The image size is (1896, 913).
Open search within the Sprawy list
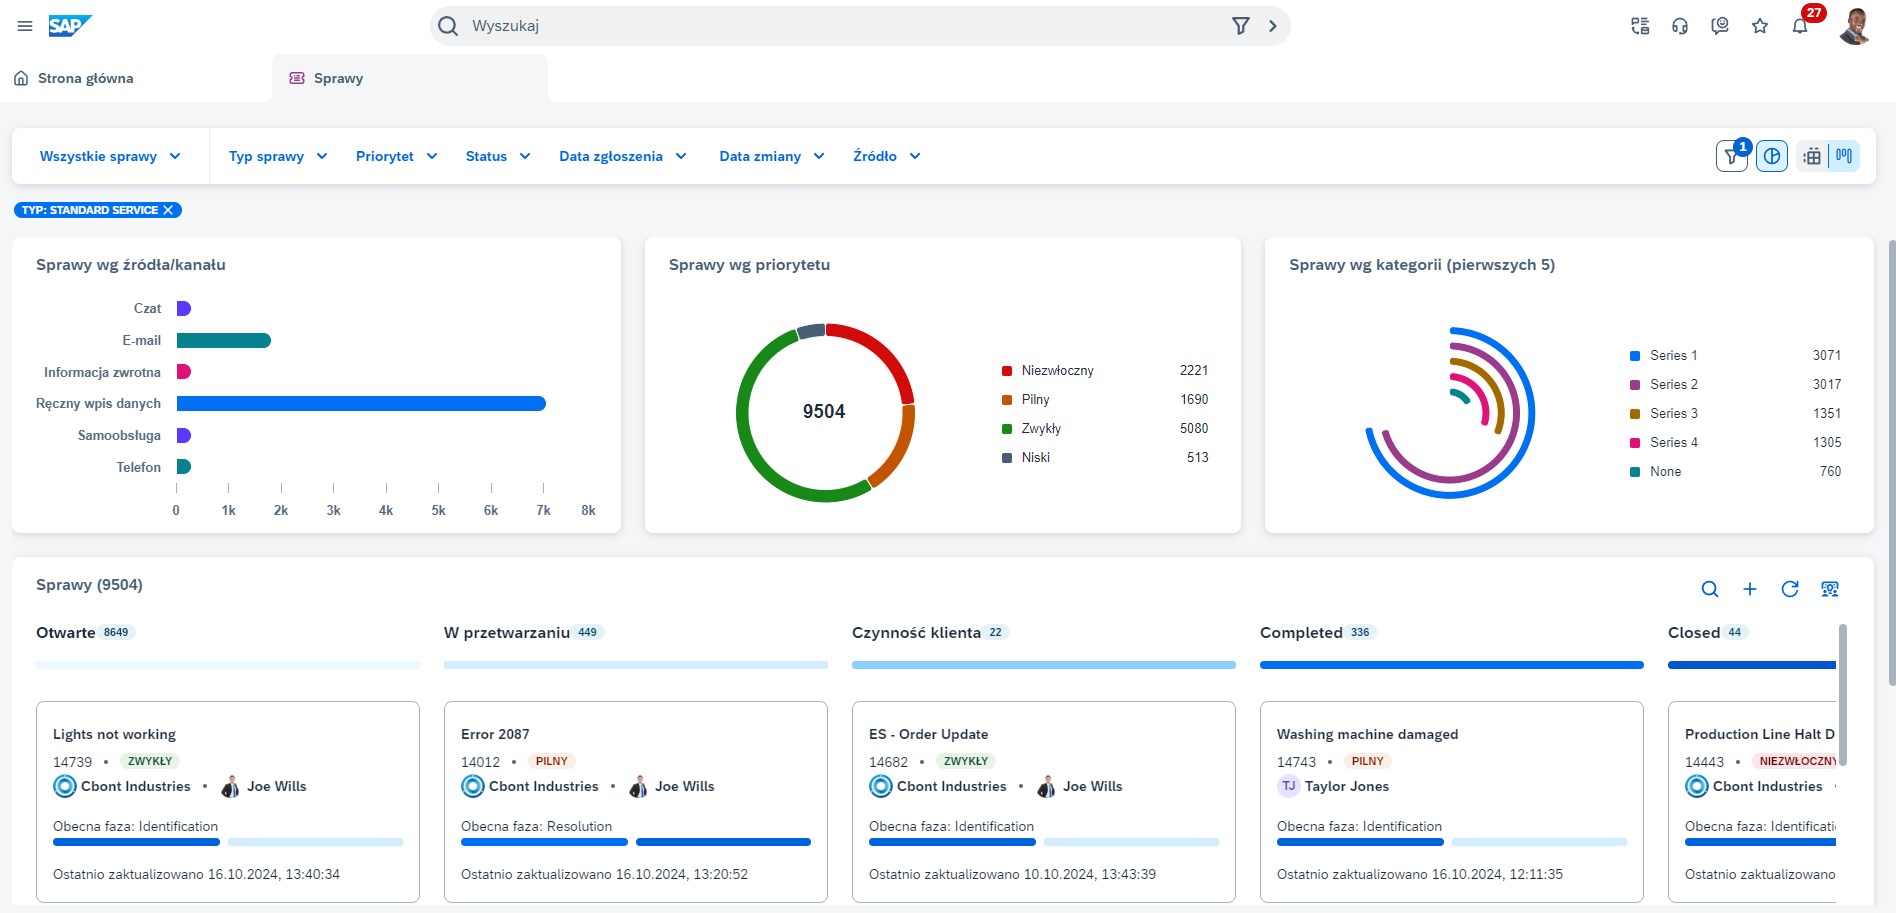[x=1710, y=589]
